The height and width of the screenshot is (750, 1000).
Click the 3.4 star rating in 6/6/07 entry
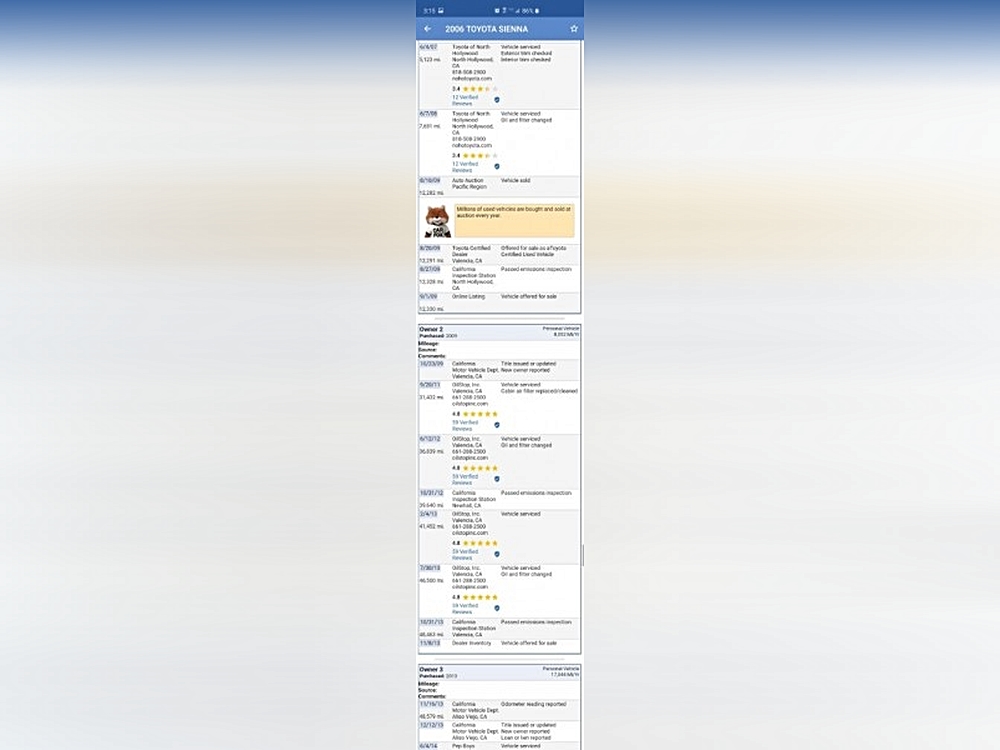(x=474, y=89)
